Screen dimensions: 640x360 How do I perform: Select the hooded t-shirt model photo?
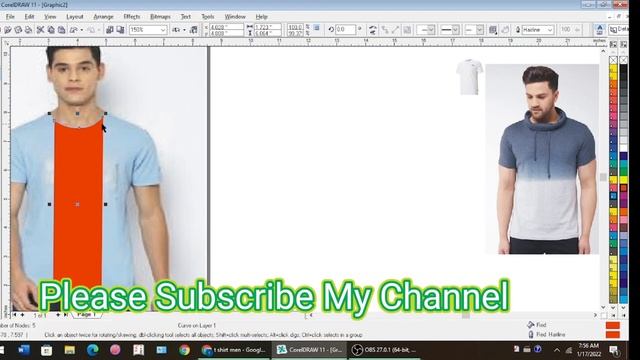(542, 159)
